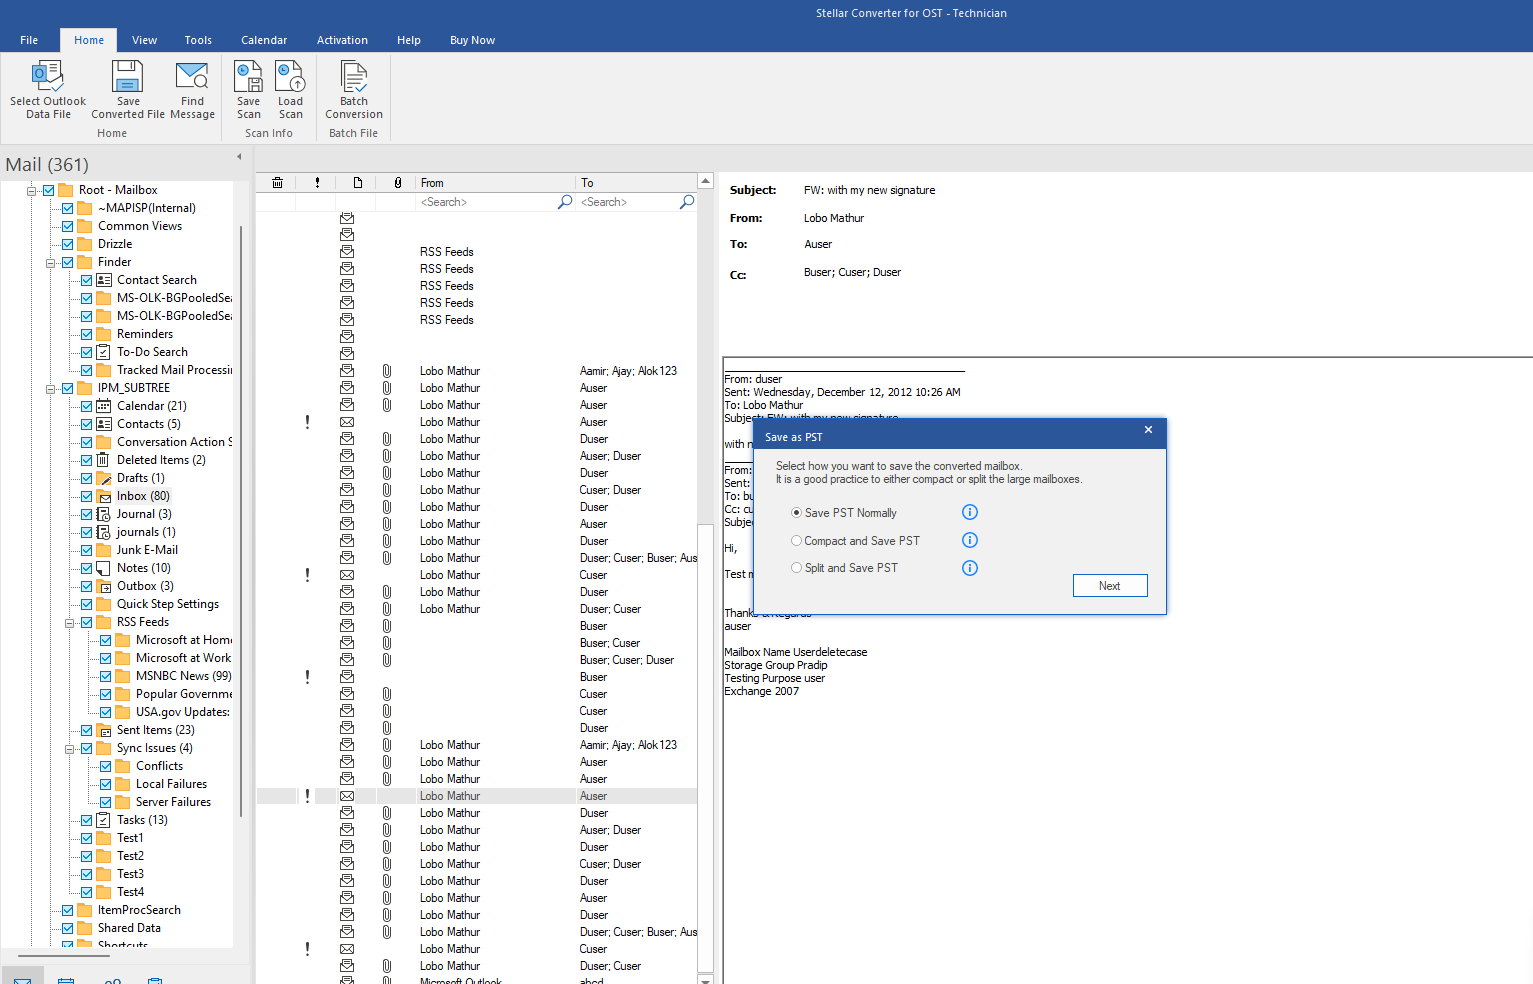Click the Outbox folder icon in tree
1533x984 pixels.
(x=104, y=586)
